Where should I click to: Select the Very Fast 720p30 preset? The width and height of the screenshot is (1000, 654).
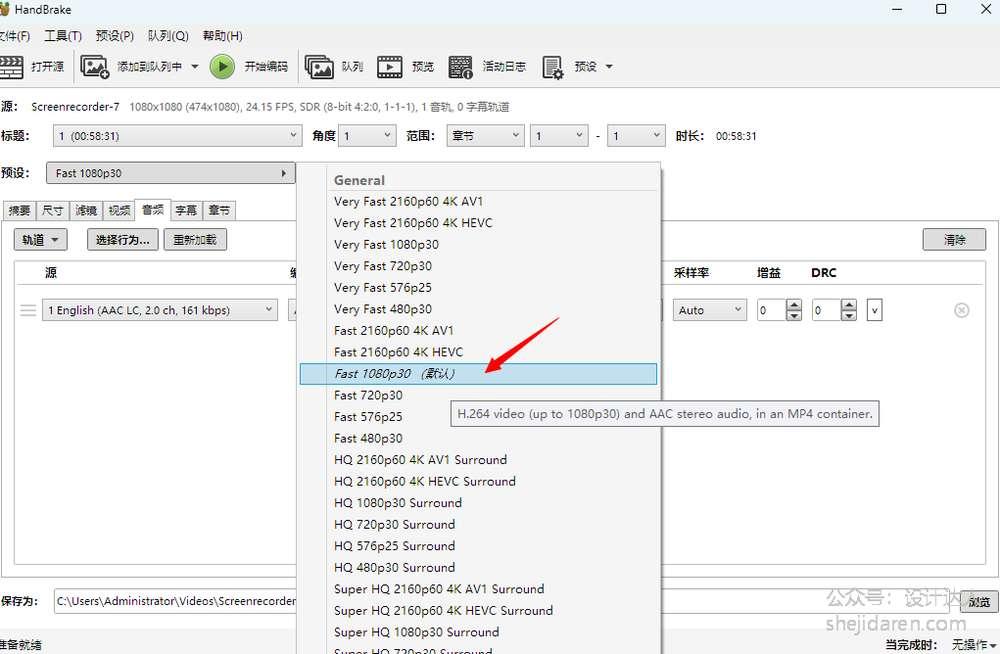tap(478, 266)
